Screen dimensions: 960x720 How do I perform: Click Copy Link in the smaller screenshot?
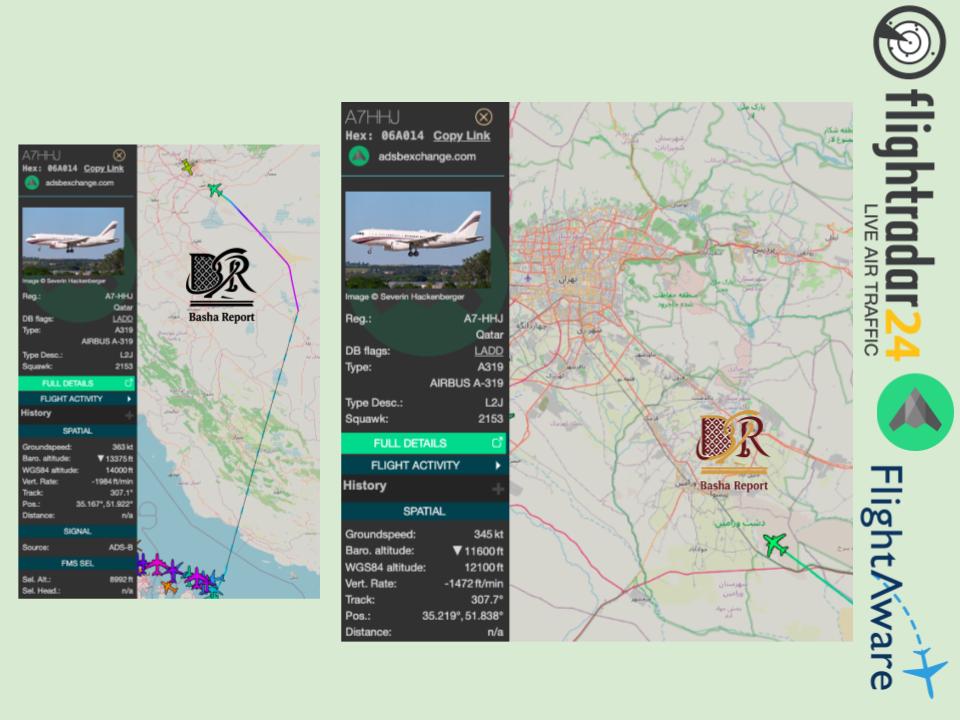[103, 168]
